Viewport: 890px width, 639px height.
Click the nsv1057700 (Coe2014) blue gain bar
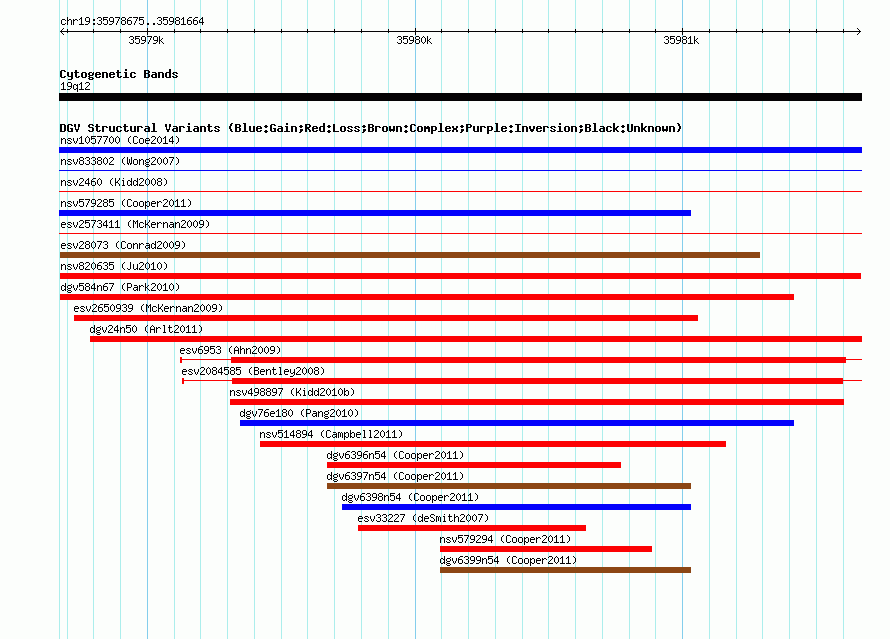pos(460,150)
